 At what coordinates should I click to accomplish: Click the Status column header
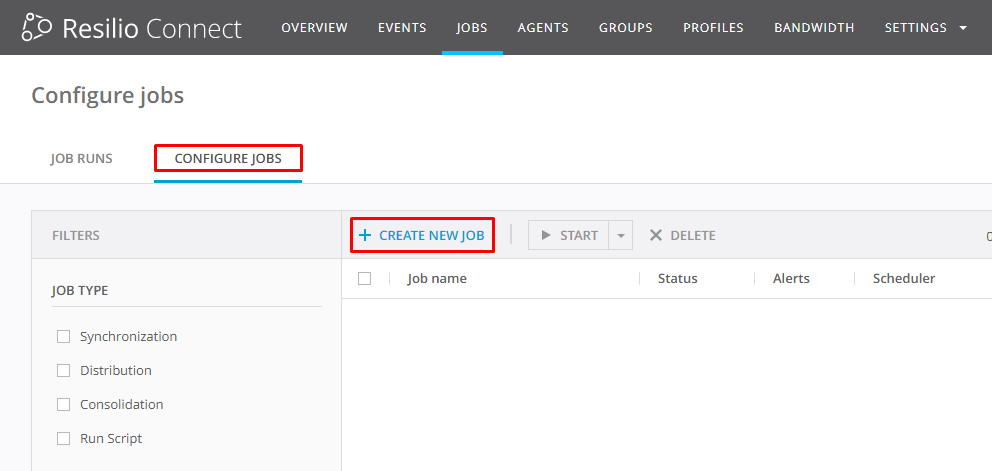[677, 279]
